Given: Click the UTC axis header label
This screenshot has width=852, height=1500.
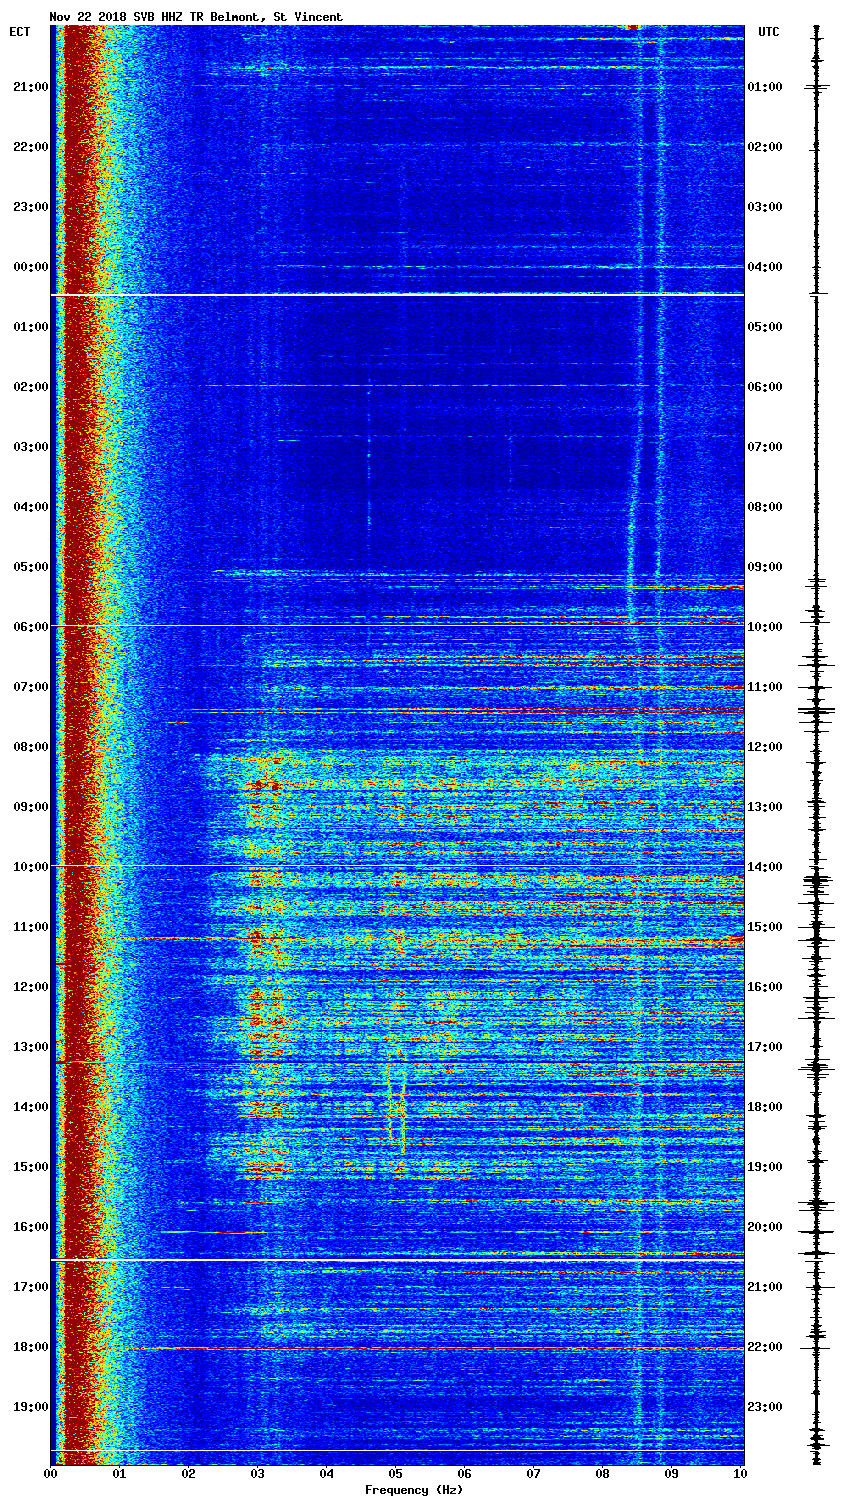Looking at the screenshot, I should point(768,32).
